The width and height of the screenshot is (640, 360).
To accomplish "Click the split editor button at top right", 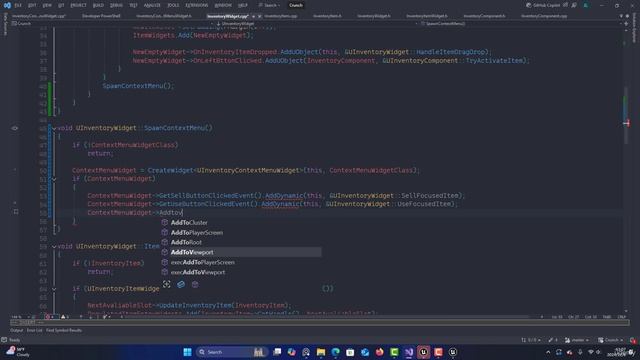I will click(x=626, y=24).
